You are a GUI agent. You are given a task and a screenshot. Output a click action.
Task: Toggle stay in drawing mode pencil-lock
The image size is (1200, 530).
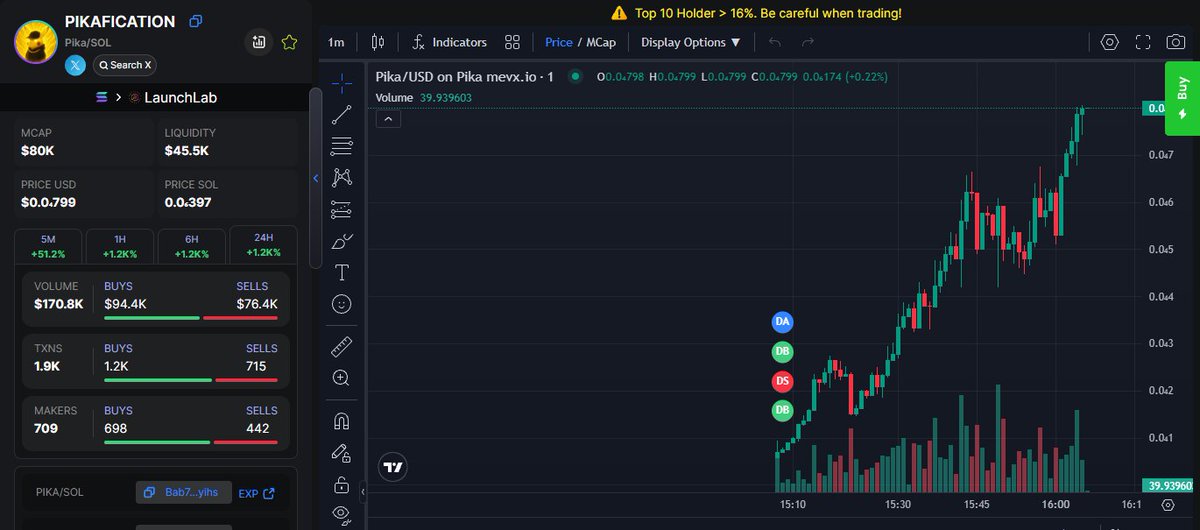click(342, 453)
